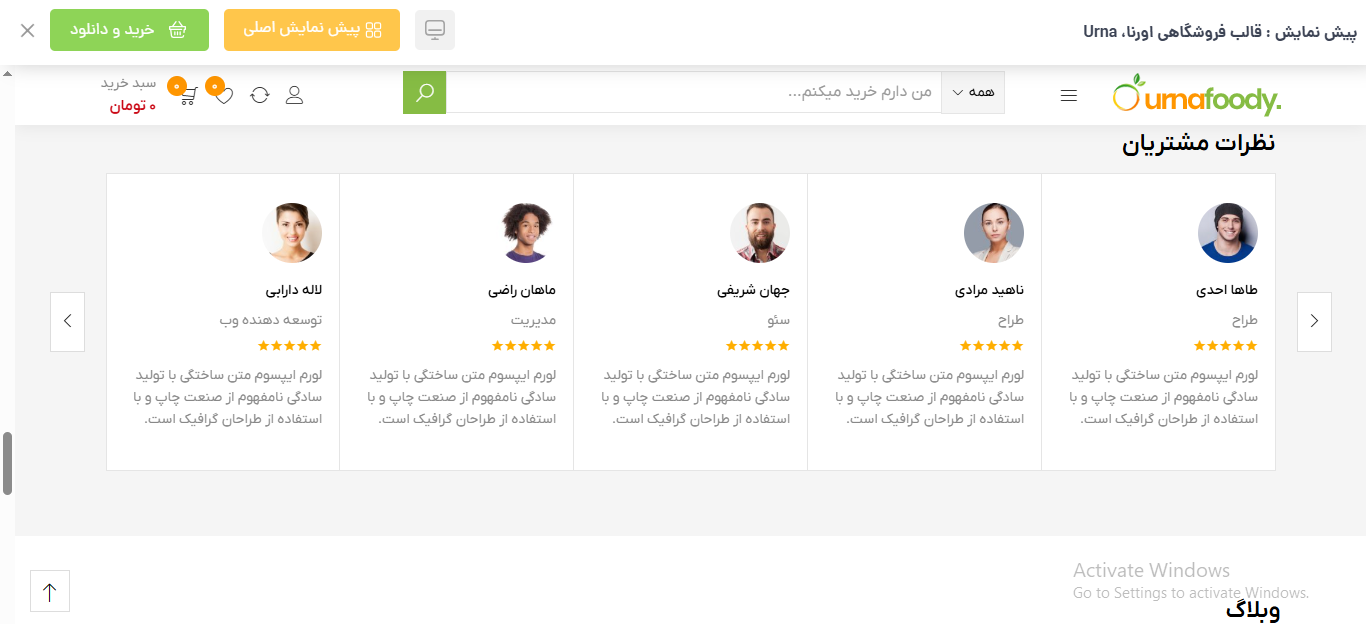Screen dimensions: 1366x624
Task: Select طاها احدی's avatar photo
Action: click(x=1228, y=233)
